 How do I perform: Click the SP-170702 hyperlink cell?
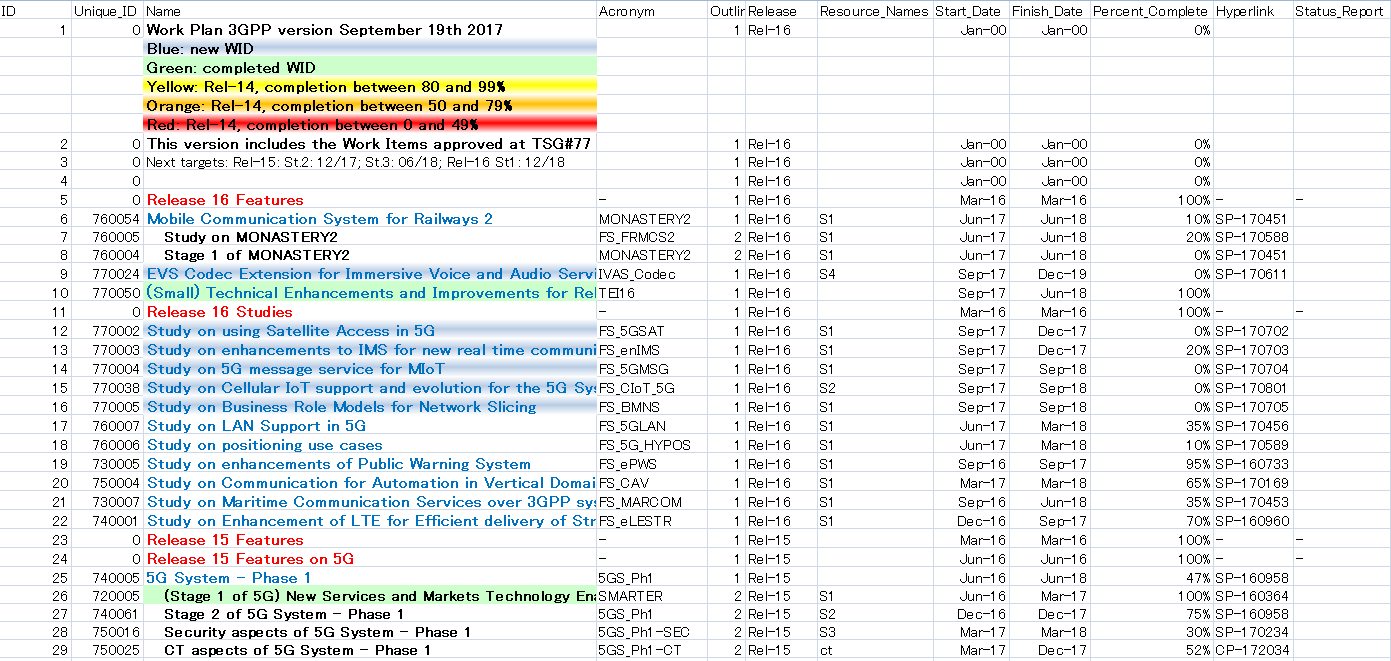point(1253,331)
